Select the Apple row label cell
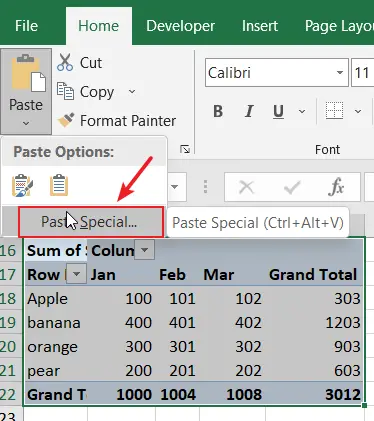 pos(56,299)
